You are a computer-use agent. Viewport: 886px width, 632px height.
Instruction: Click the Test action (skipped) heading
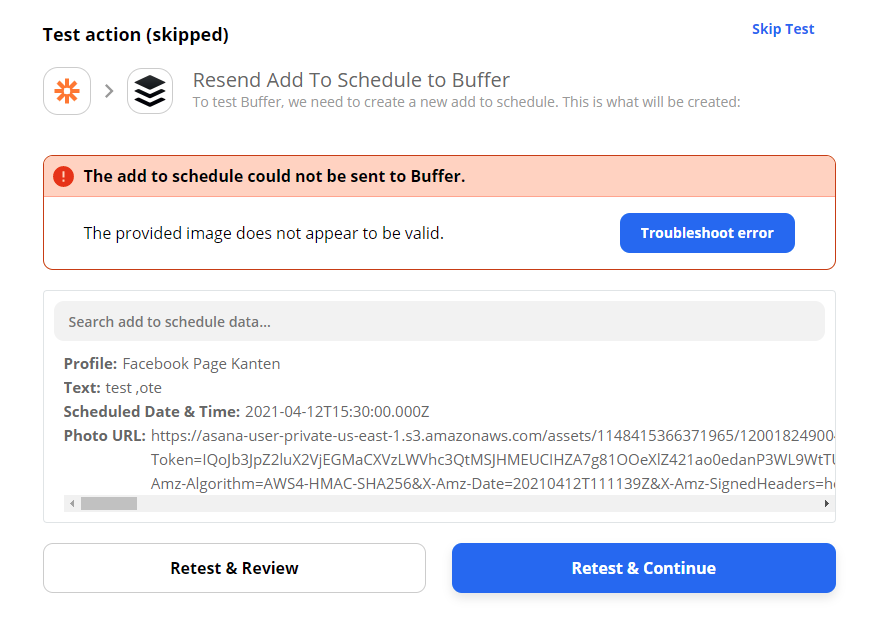[x=136, y=35]
